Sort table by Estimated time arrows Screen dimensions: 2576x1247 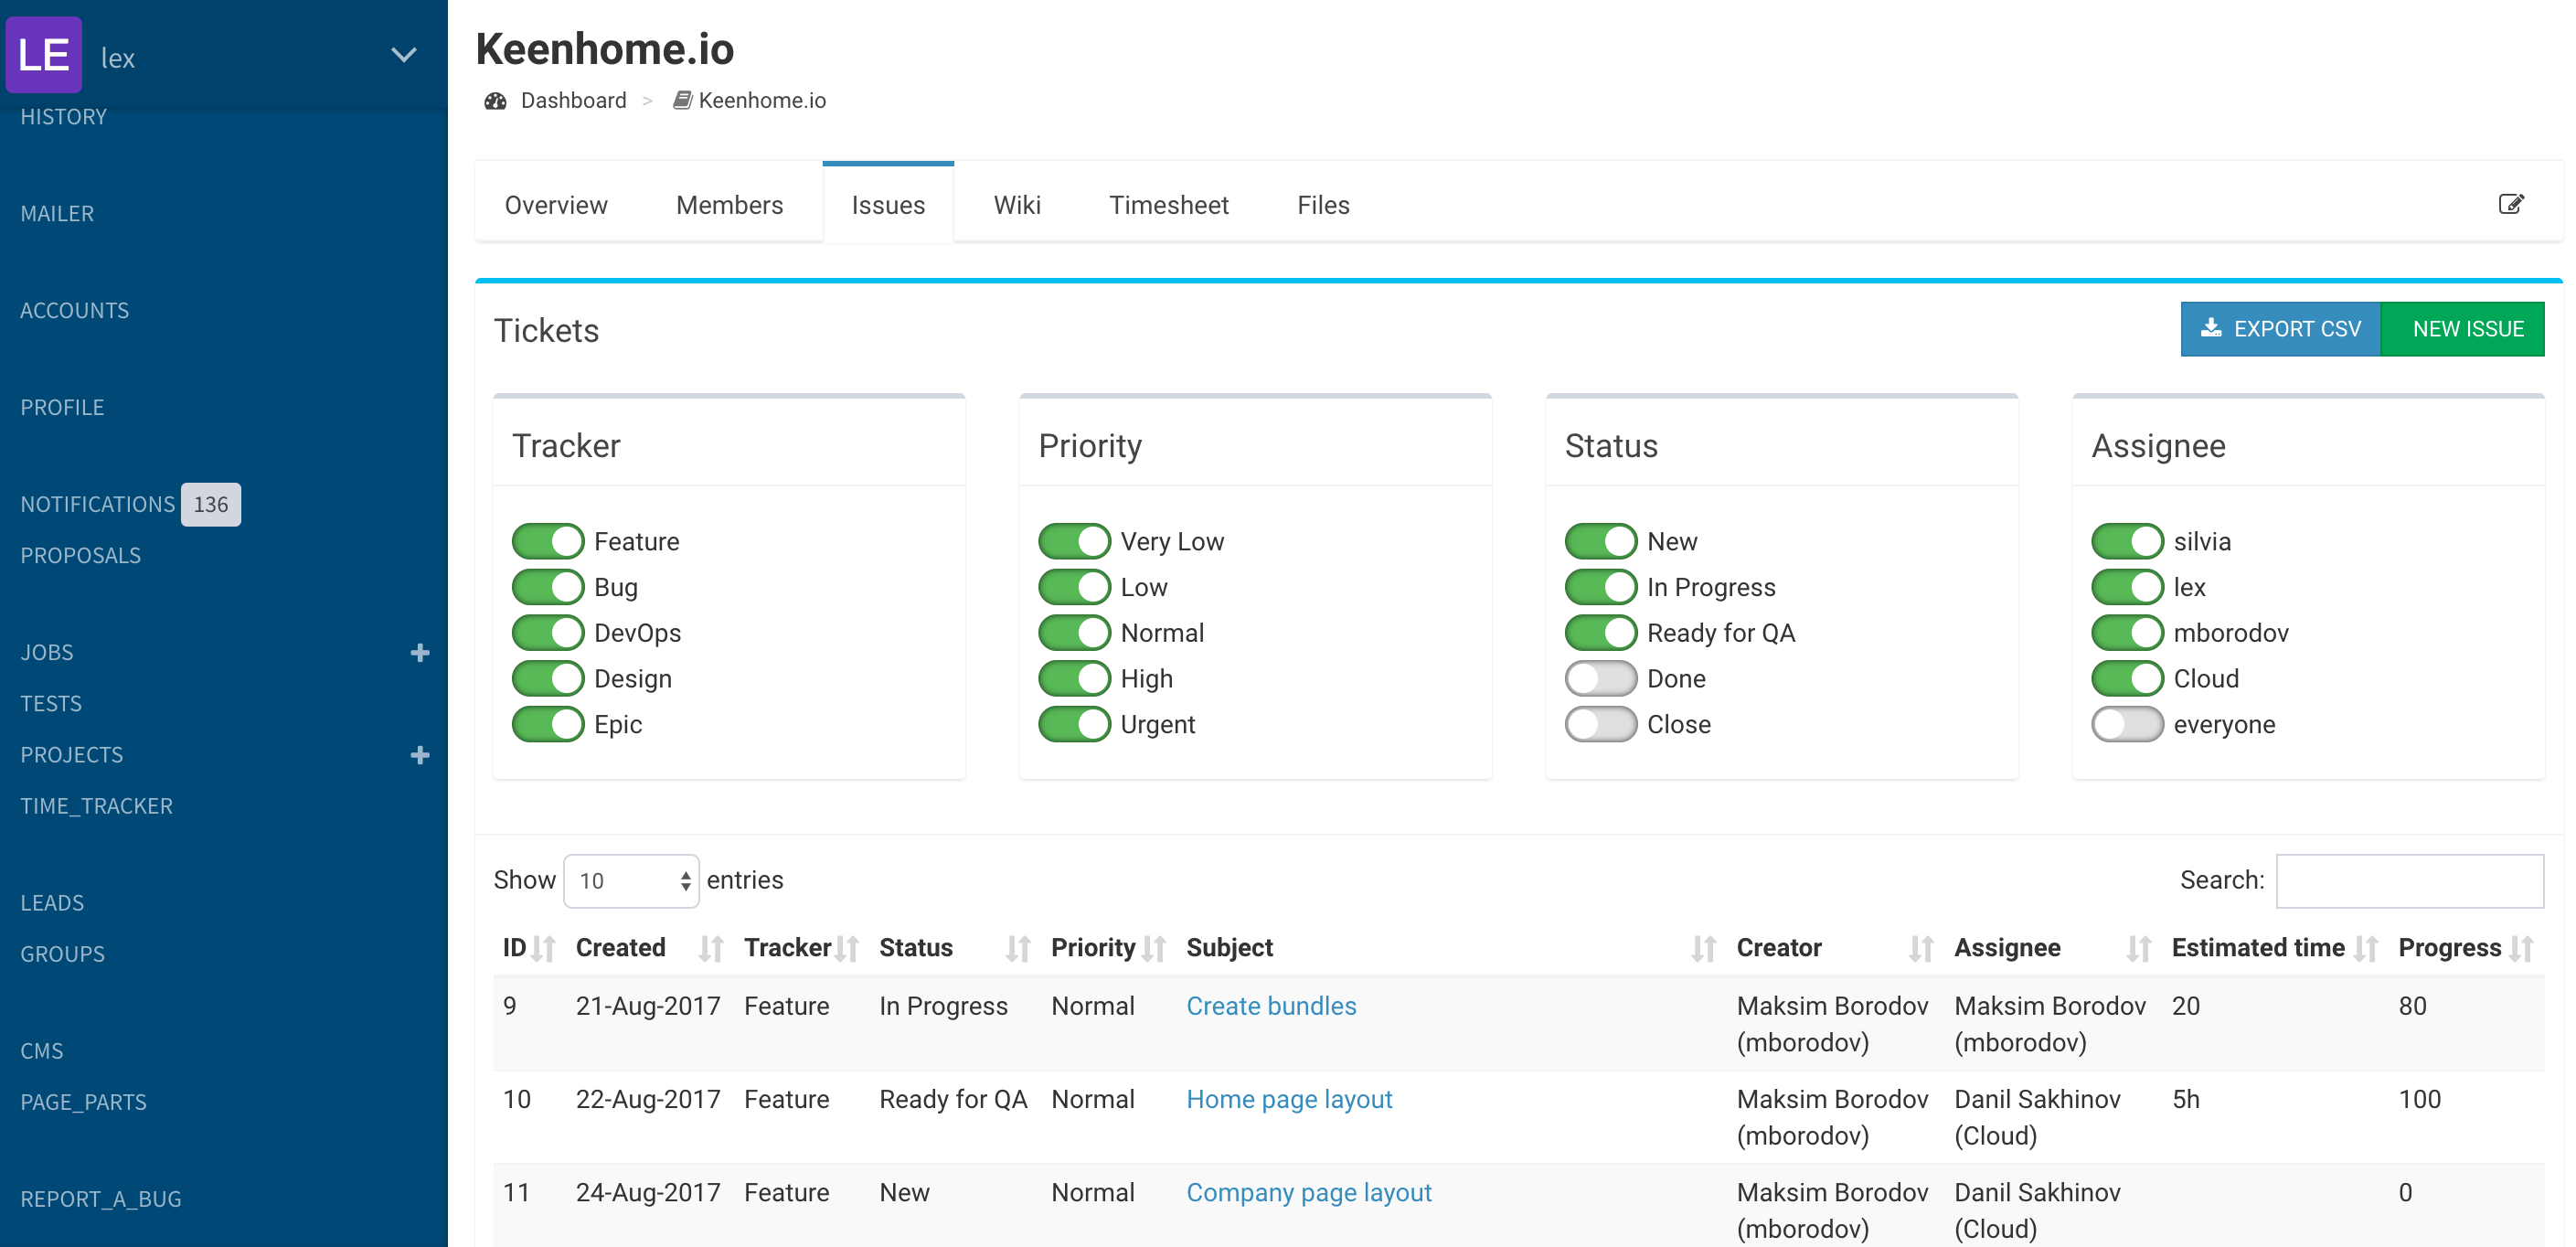click(2366, 948)
